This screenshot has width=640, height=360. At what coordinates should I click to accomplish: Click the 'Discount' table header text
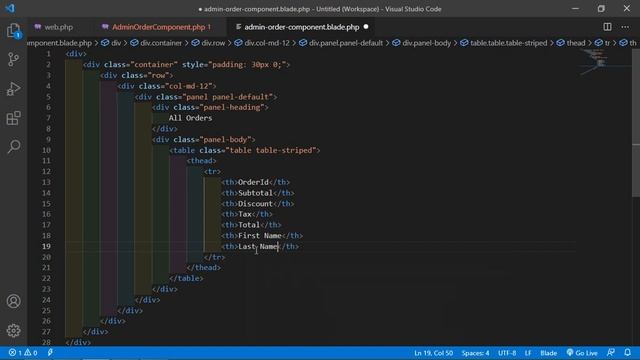255,204
